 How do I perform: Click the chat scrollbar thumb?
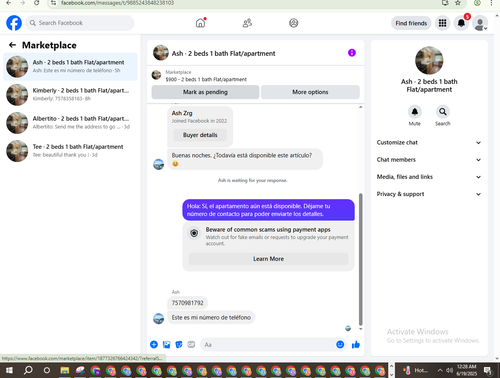(x=360, y=259)
